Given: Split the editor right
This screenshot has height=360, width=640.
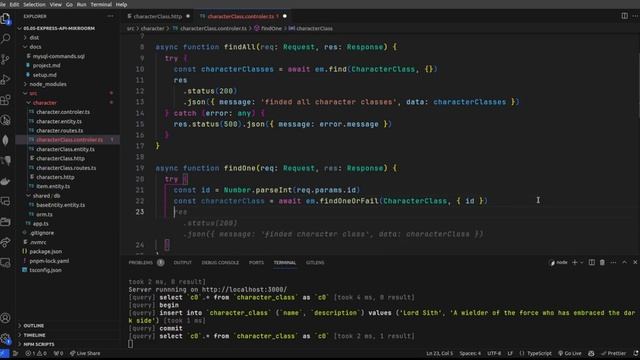Looking at the screenshot, I should (x=624, y=16).
